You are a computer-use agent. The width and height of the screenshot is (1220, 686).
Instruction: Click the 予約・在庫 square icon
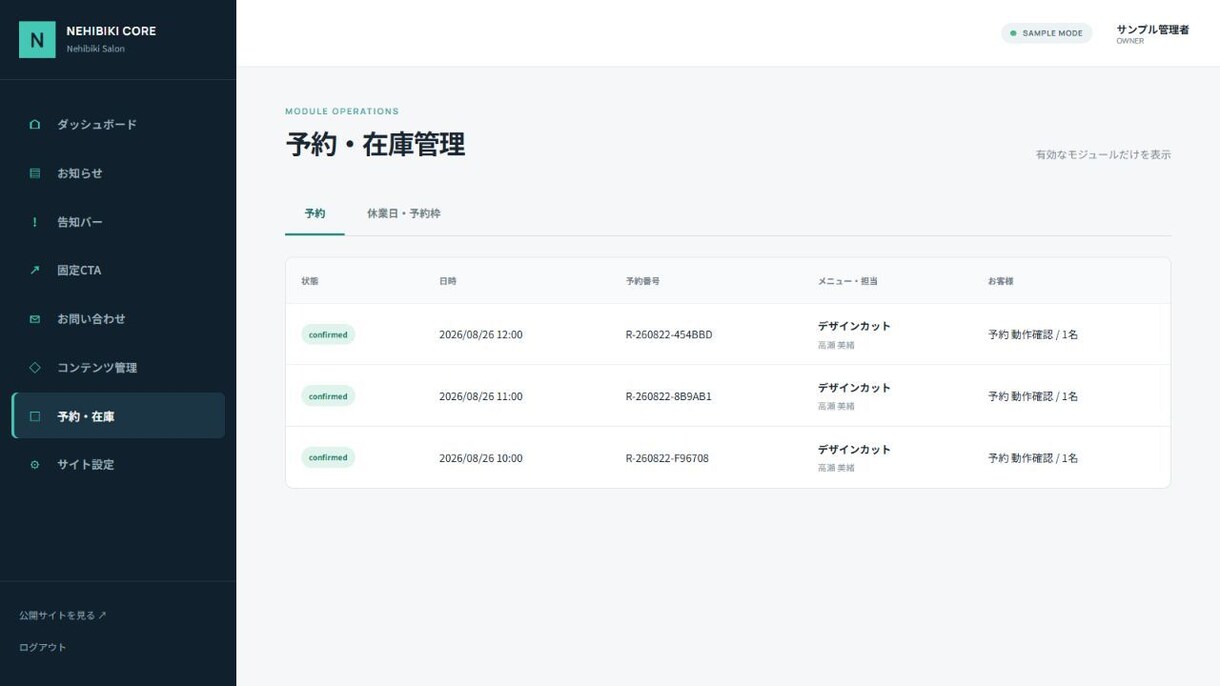(x=35, y=416)
